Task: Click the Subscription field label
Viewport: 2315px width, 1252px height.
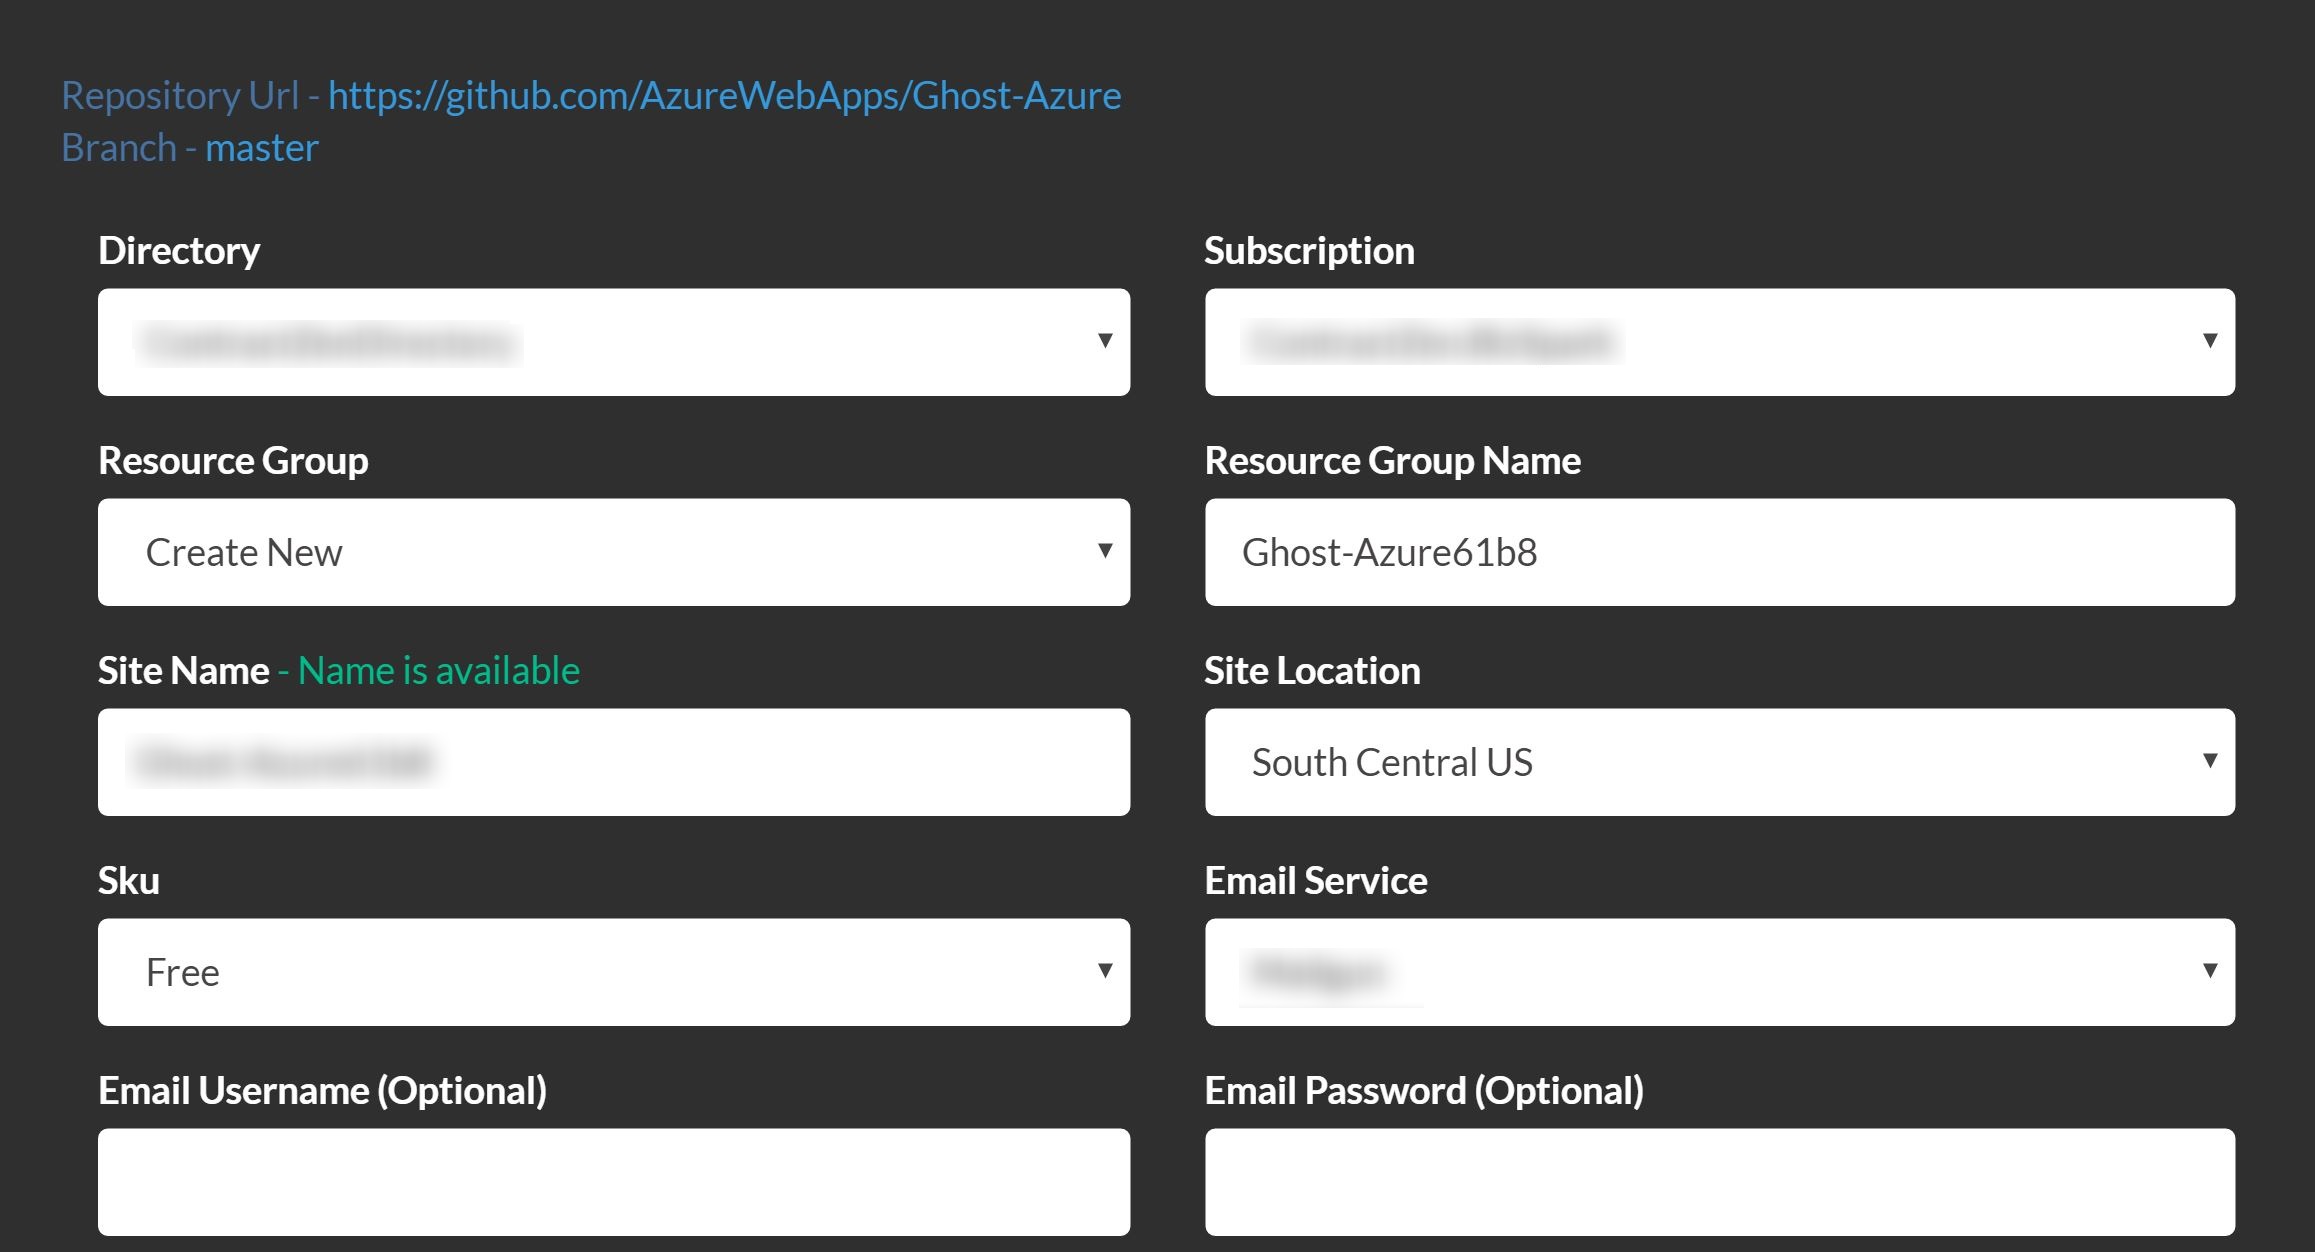Action: [x=1309, y=251]
